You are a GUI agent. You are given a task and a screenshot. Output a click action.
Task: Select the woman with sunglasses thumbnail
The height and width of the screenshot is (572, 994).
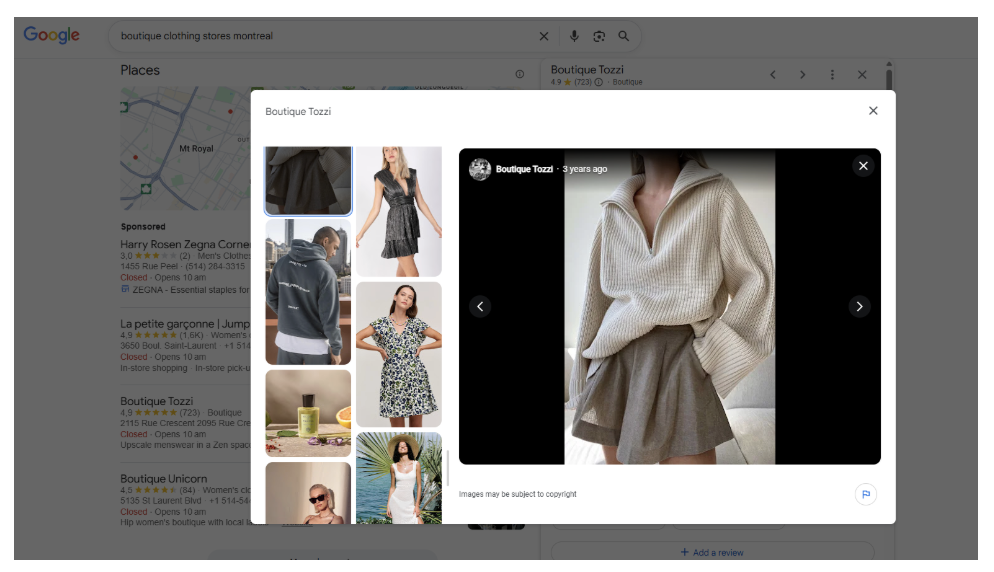(x=308, y=493)
